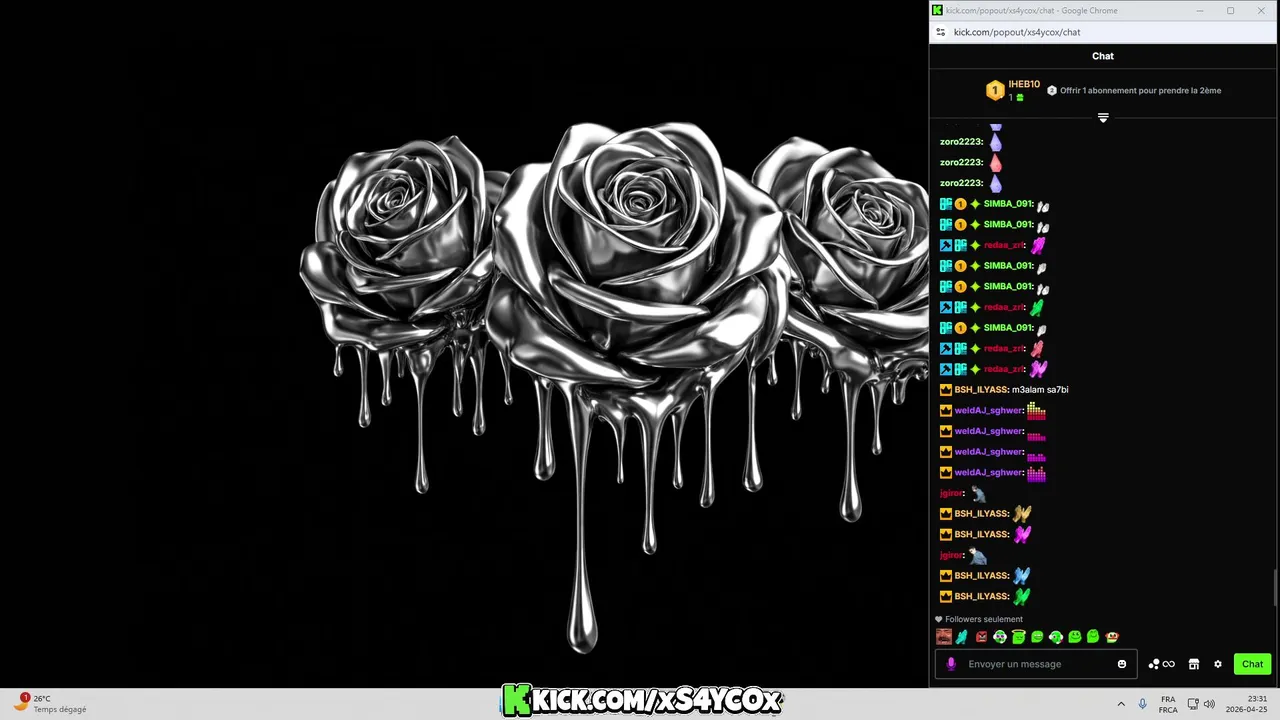This screenshot has width=1280, height=720.
Task: Insert the meme face quick emote
Action: coord(944,637)
